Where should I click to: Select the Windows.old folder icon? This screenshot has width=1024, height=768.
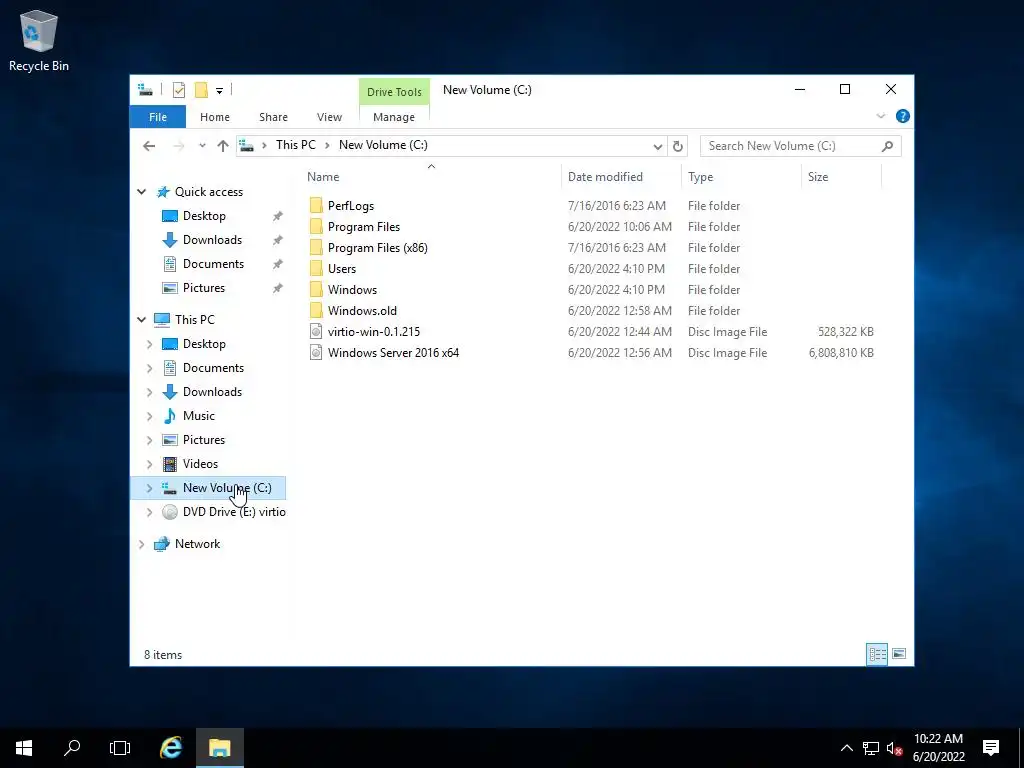click(x=316, y=311)
